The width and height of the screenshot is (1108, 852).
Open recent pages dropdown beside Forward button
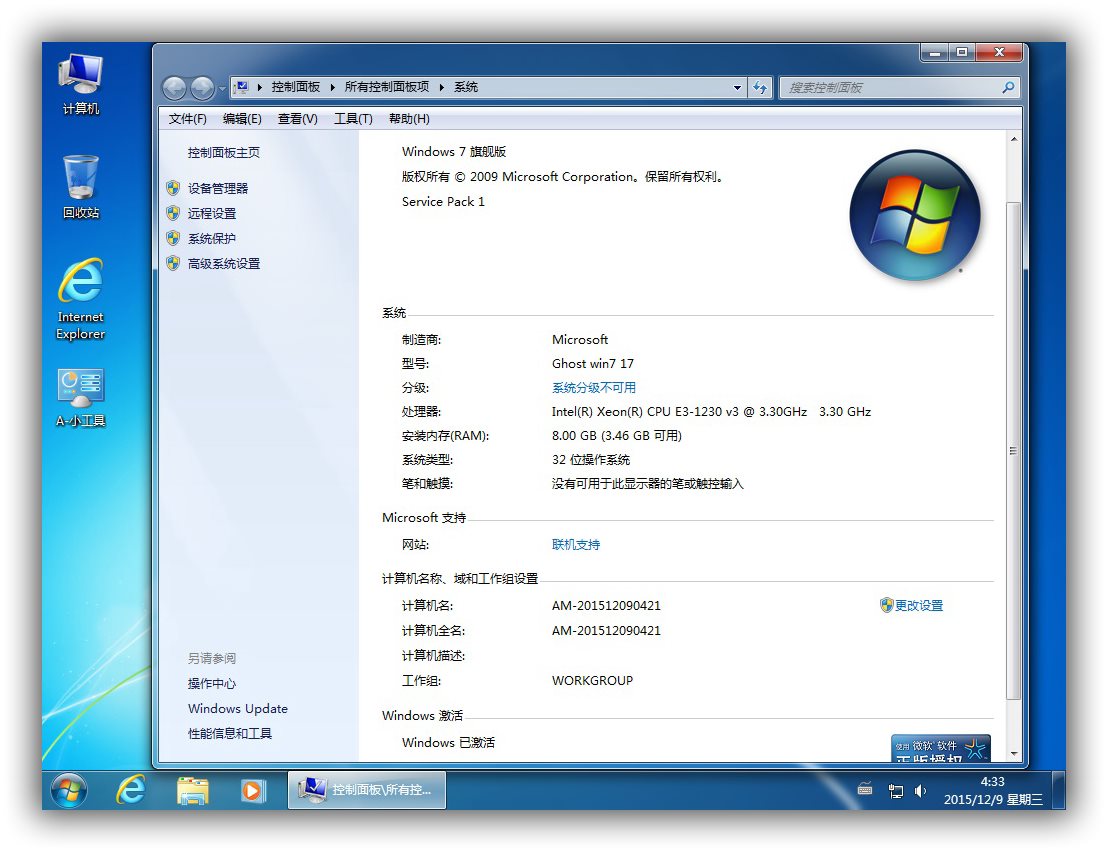coord(222,88)
